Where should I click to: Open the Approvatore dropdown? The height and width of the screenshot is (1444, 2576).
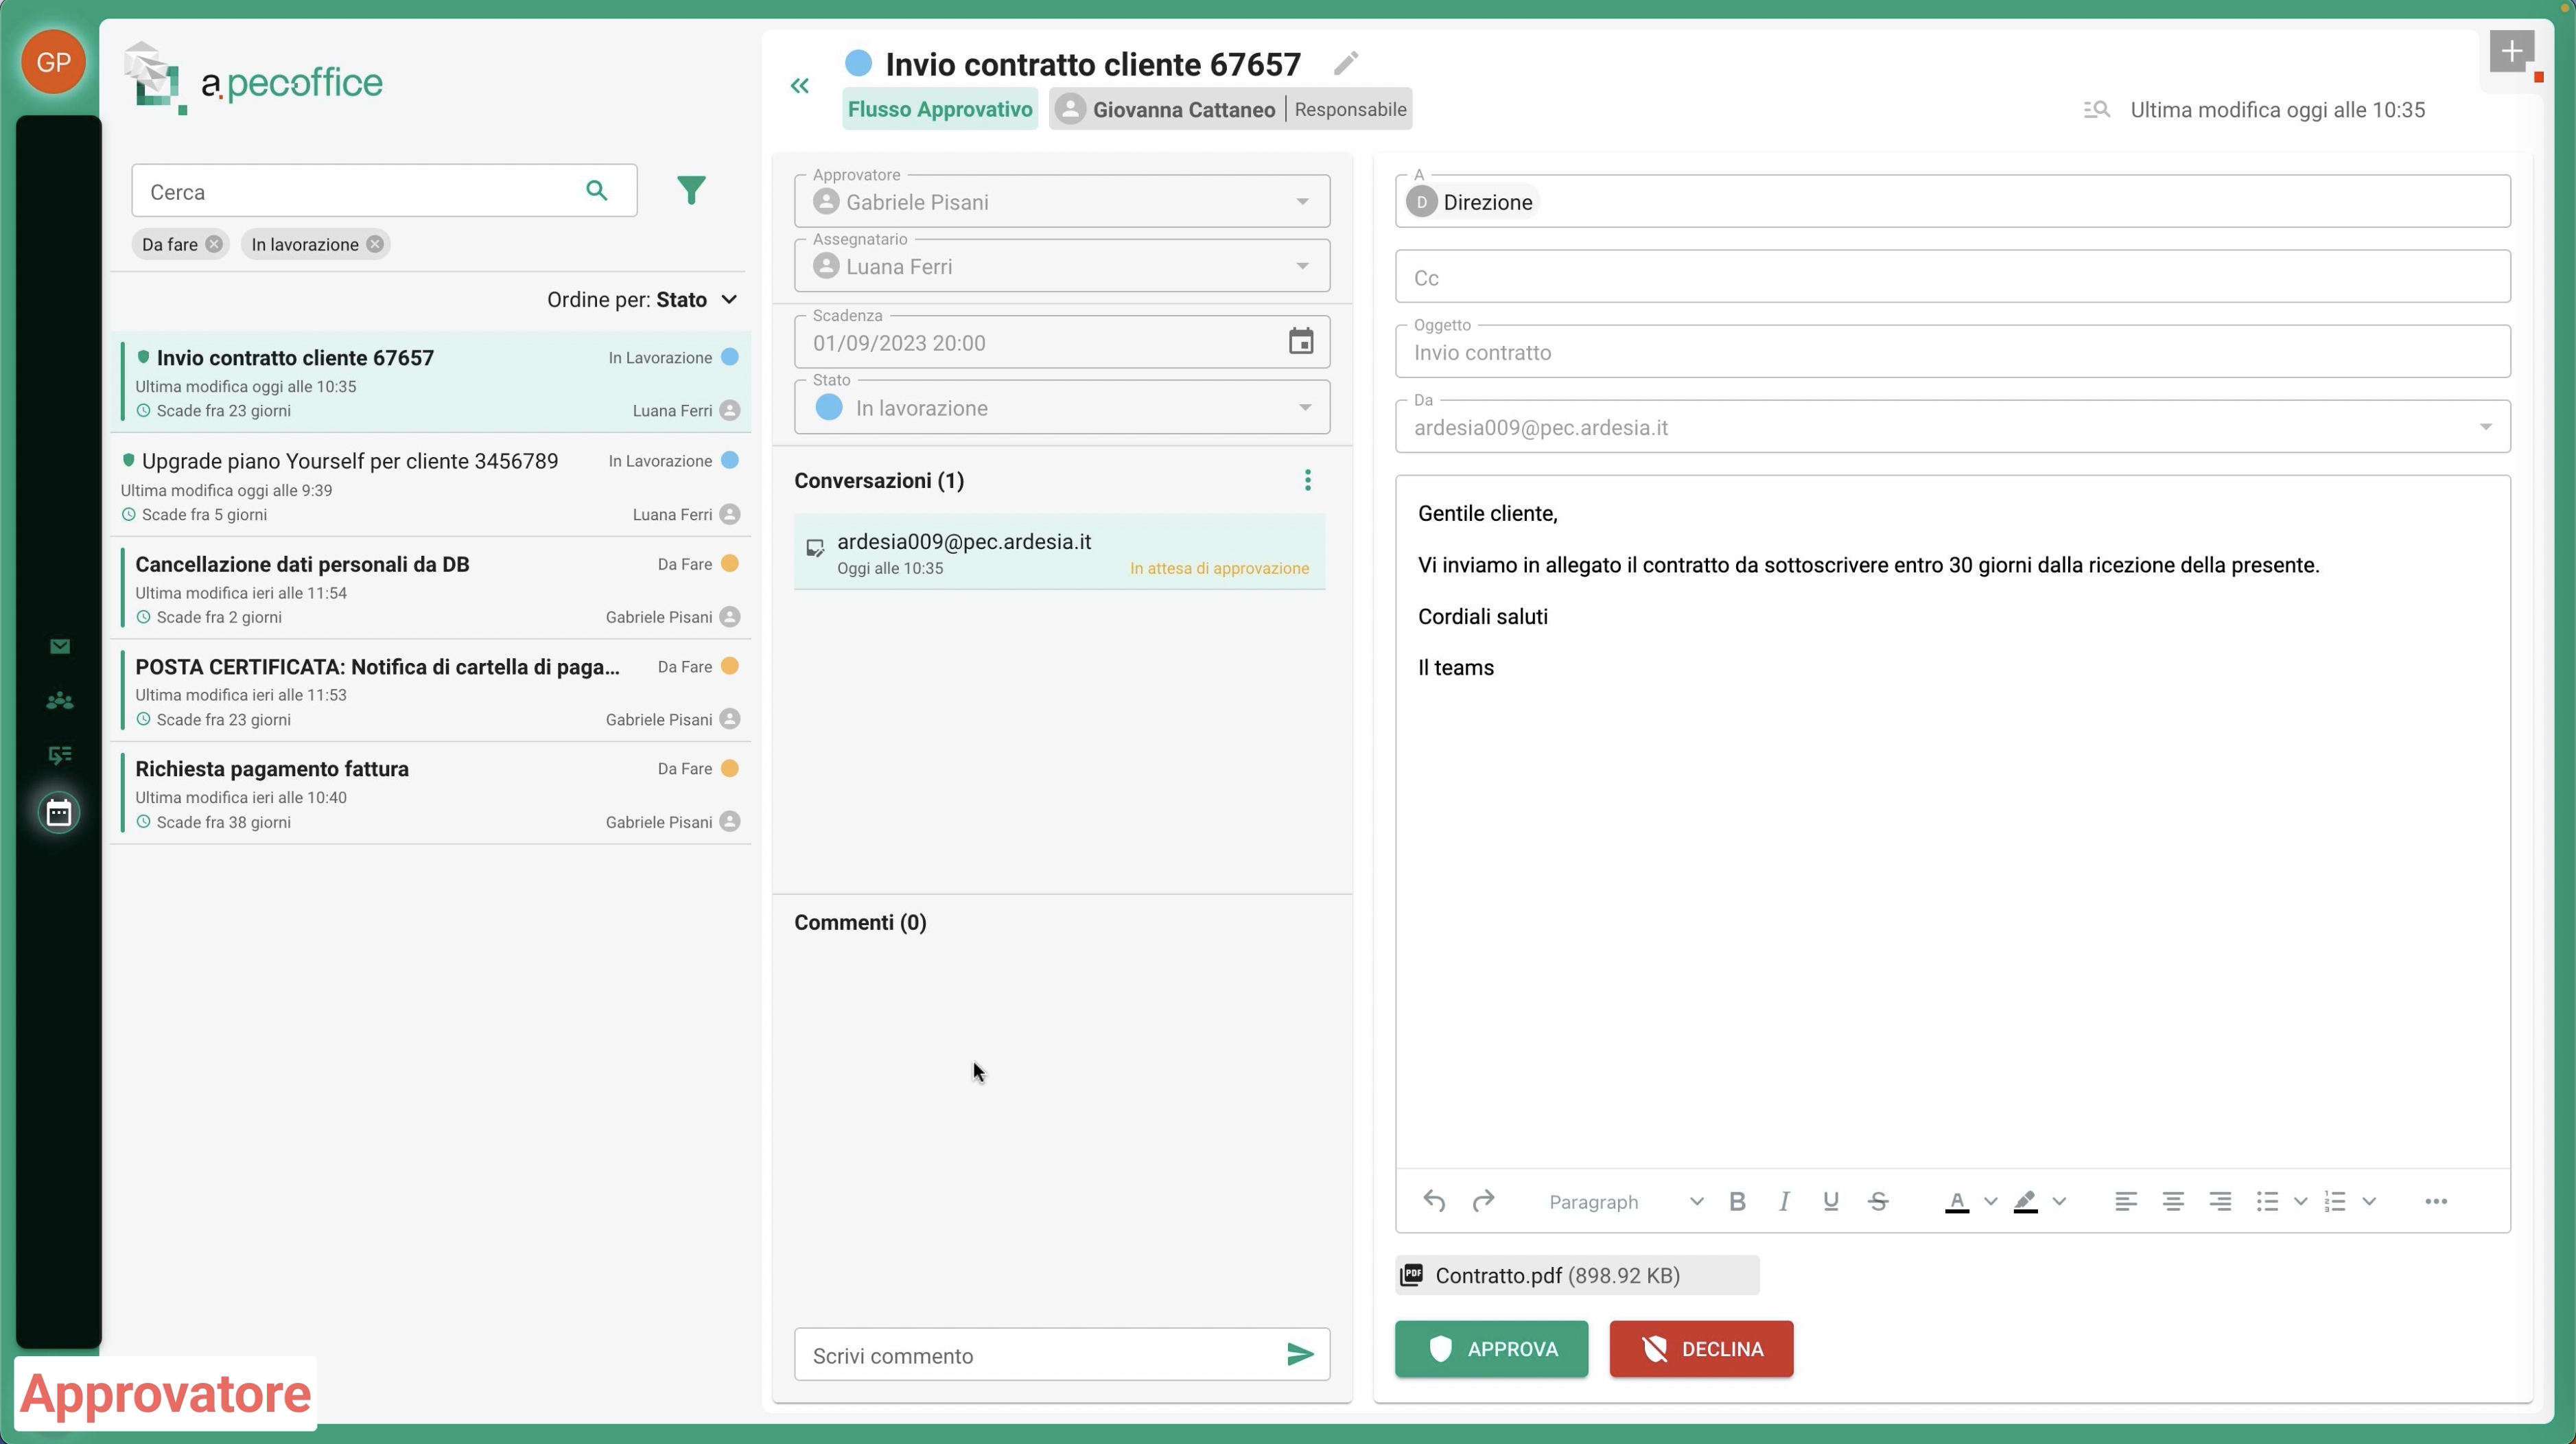[1062, 202]
